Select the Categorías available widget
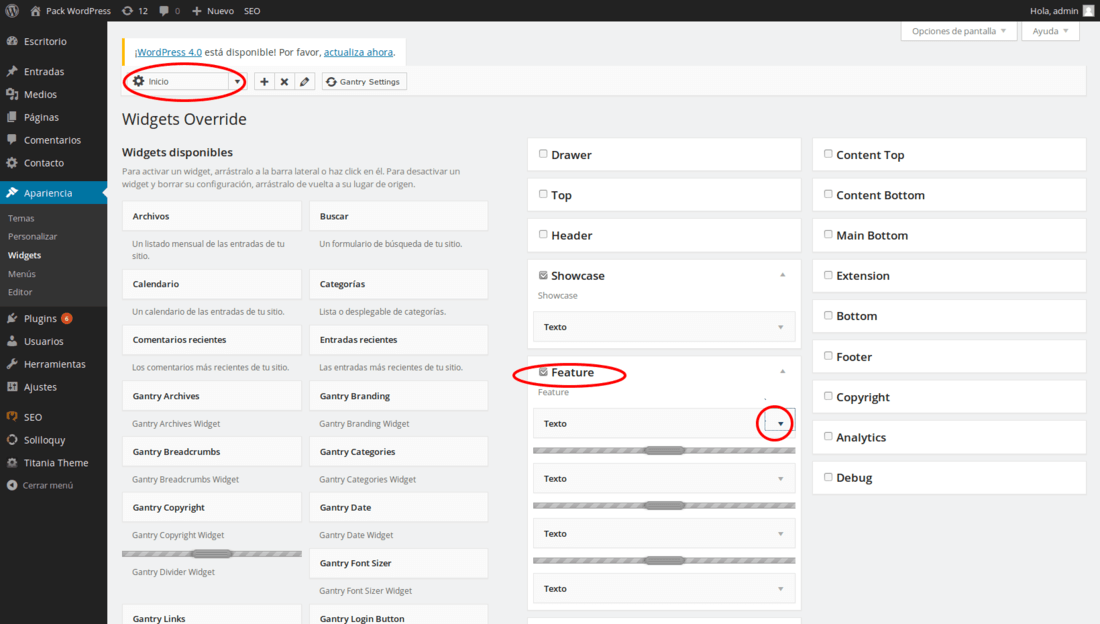 [x=398, y=284]
